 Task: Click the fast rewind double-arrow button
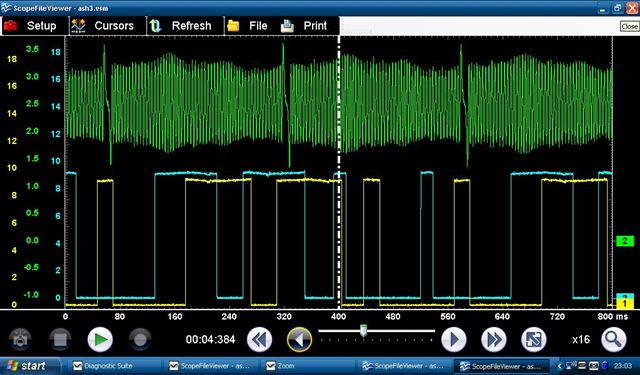click(259, 339)
